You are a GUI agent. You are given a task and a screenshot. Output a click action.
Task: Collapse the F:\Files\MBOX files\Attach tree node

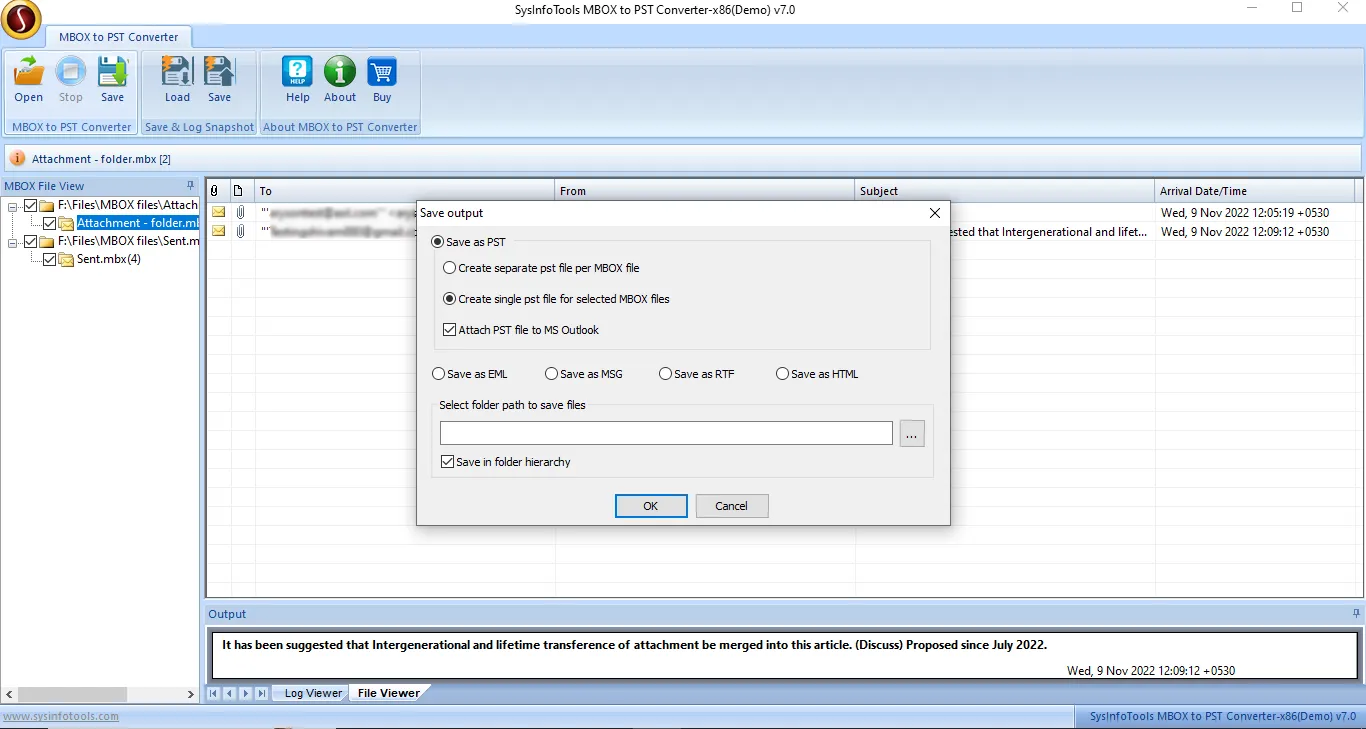14,205
